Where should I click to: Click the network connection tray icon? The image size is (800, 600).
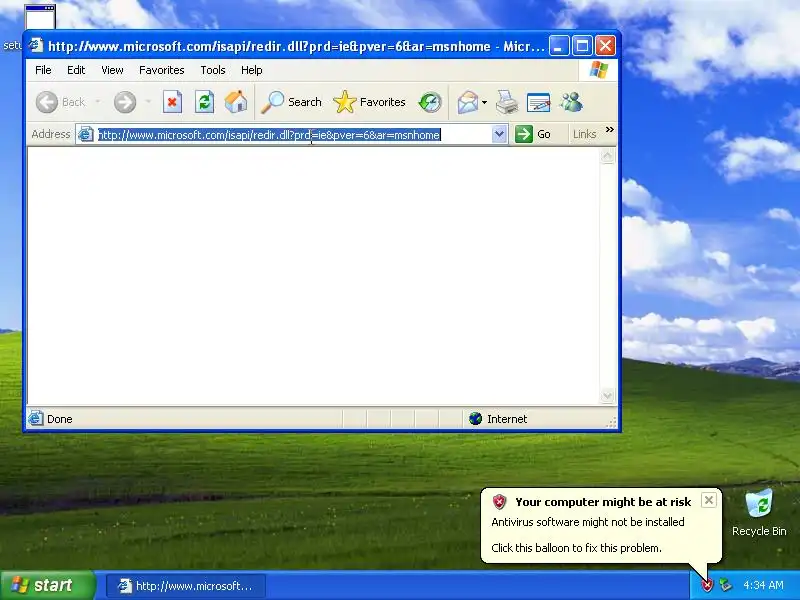tap(725, 585)
